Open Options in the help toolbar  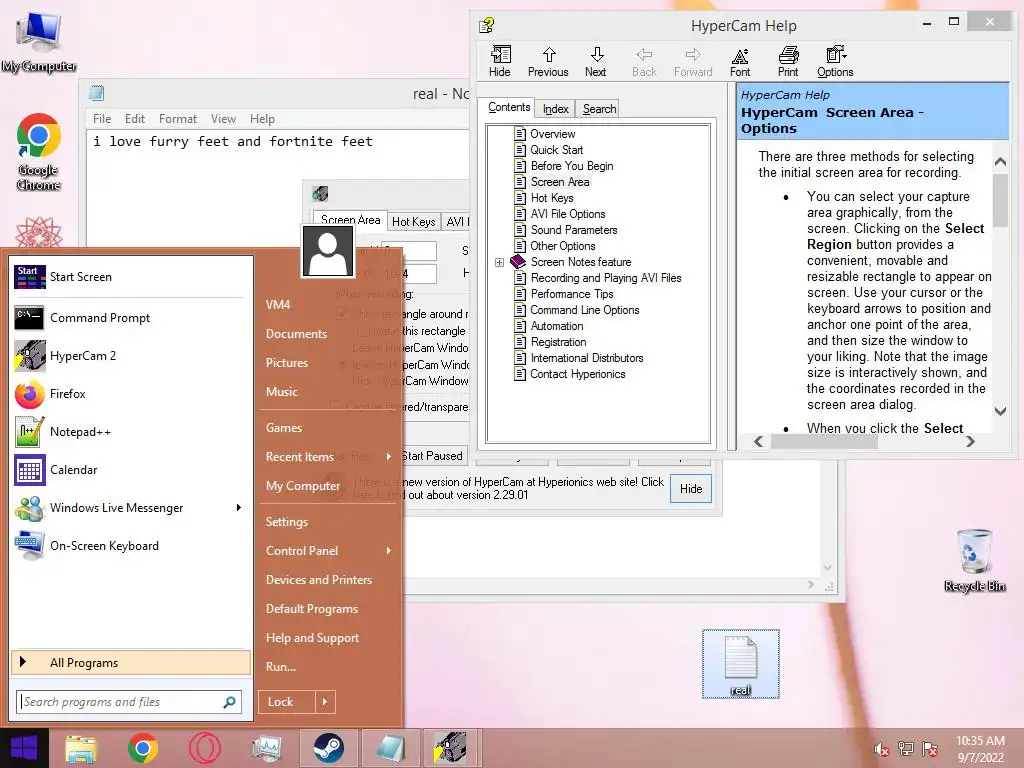[835, 61]
